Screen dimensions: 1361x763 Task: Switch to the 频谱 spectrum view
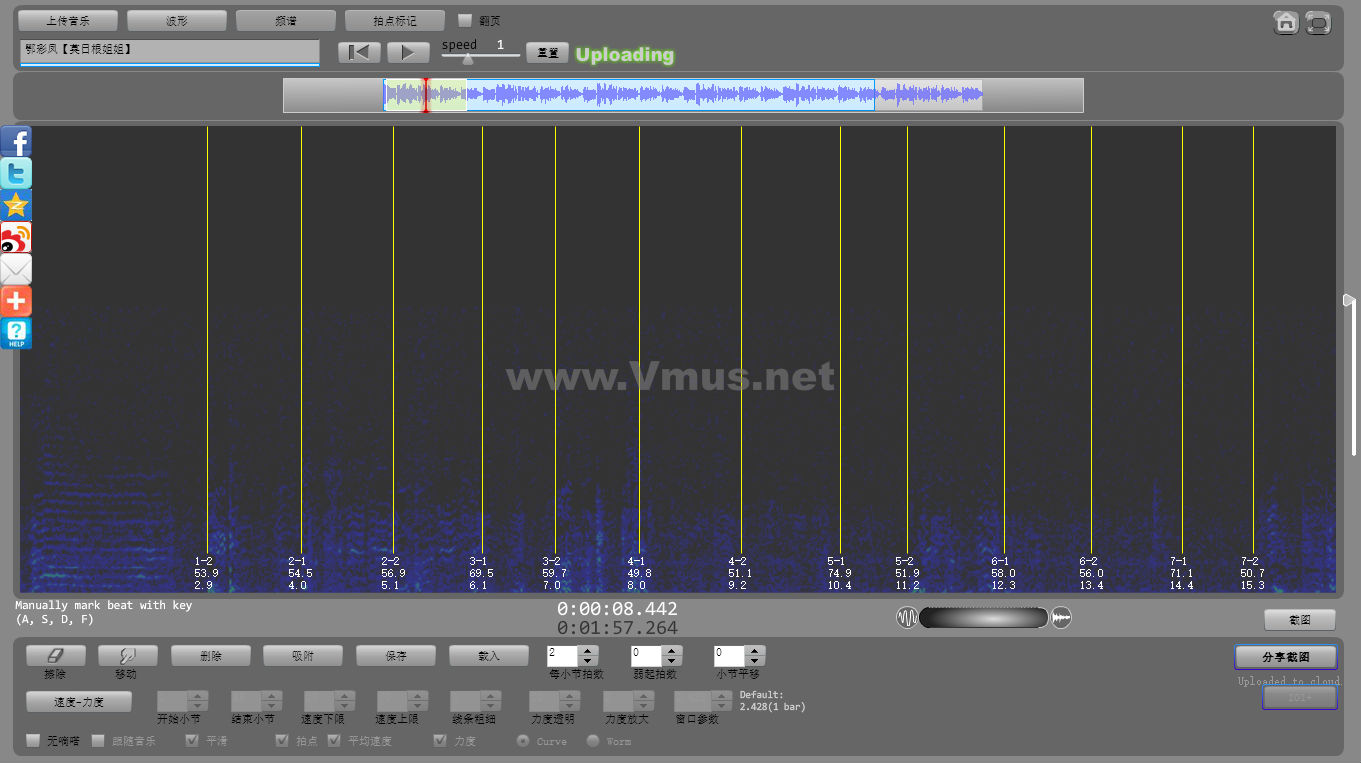(x=285, y=20)
